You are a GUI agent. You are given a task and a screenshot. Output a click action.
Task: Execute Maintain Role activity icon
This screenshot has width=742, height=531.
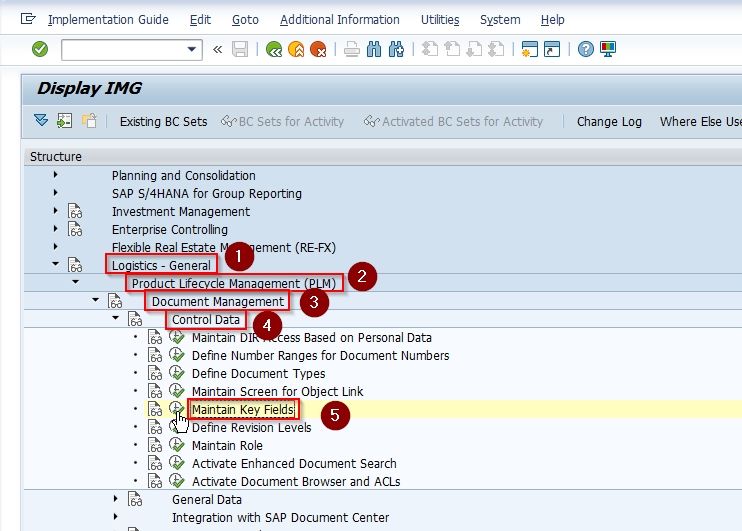tap(177, 444)
